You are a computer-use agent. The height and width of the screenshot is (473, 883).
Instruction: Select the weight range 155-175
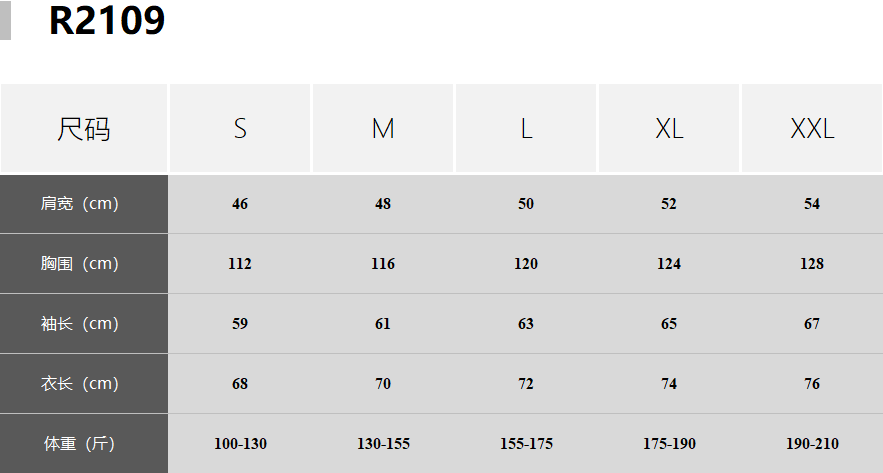coord(526,444)
